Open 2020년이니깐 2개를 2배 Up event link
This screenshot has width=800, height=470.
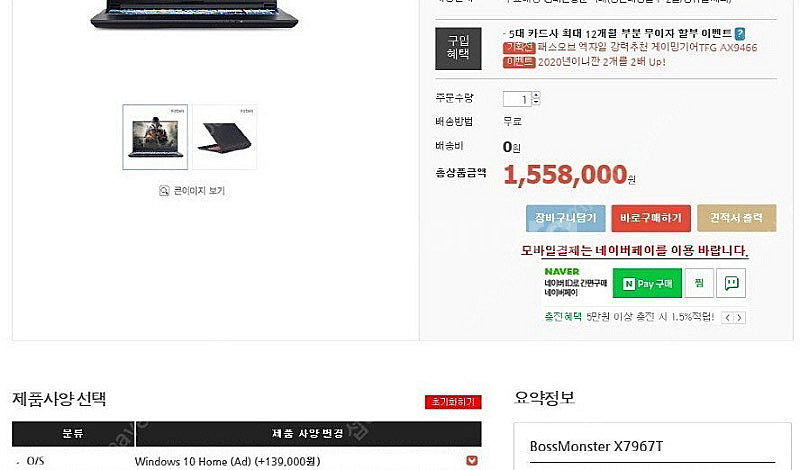[x=602, y=62]
